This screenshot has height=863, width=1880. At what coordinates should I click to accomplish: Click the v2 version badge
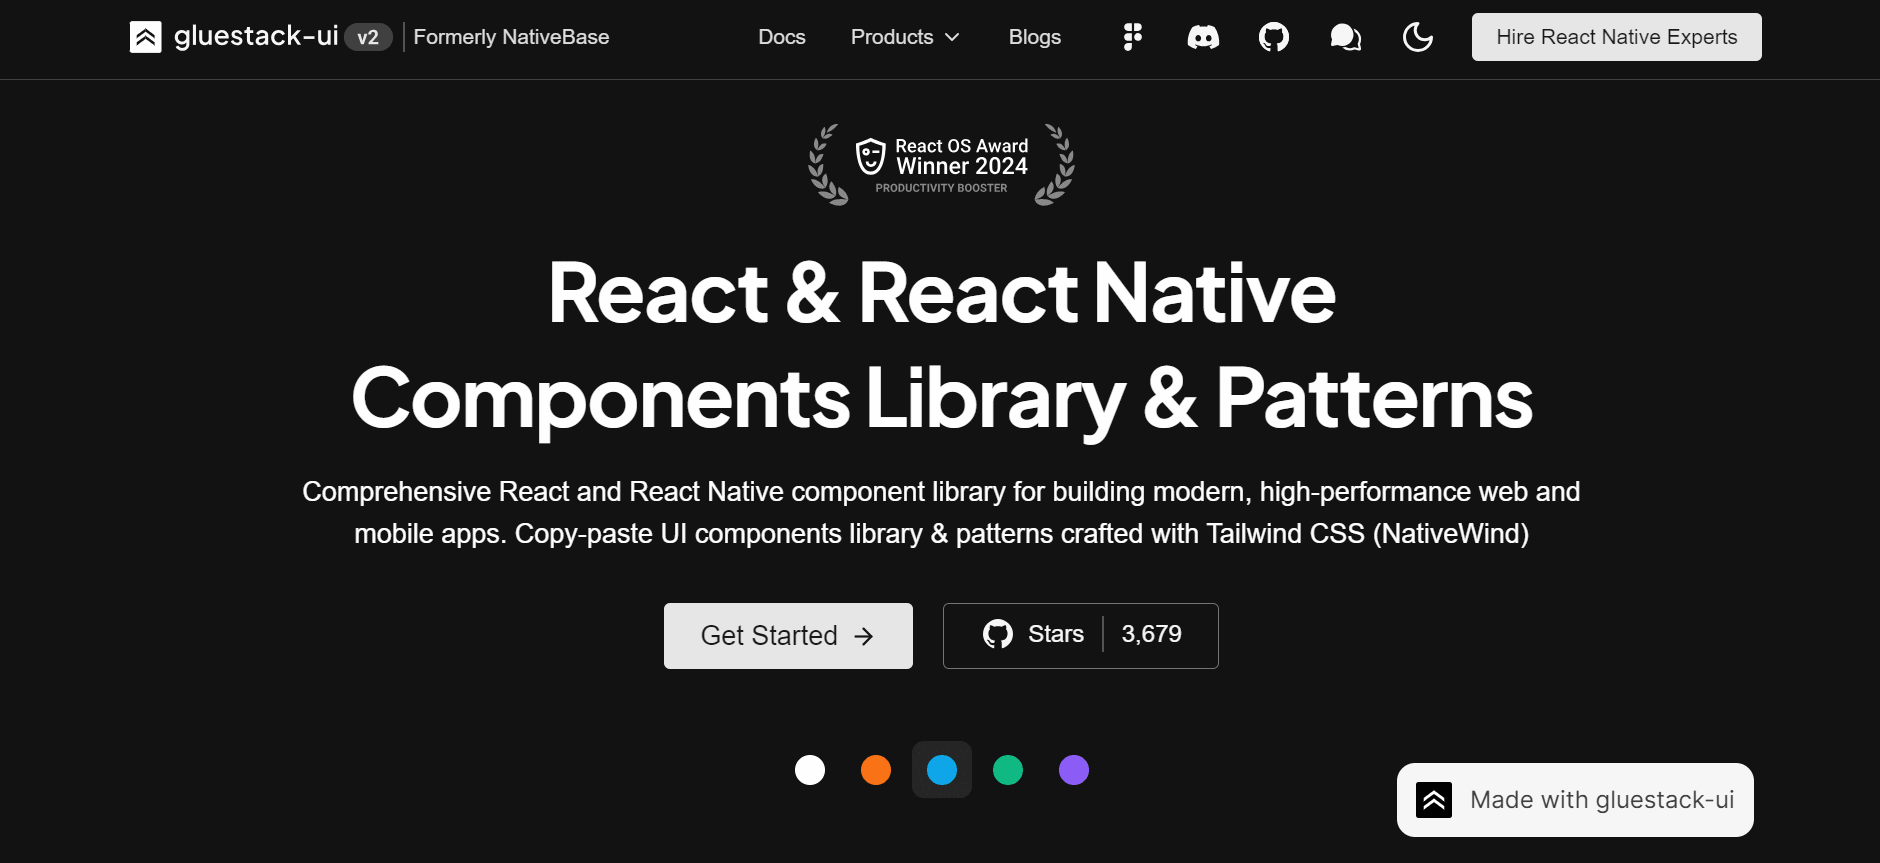pyautogui.click(x=368, y=37)
